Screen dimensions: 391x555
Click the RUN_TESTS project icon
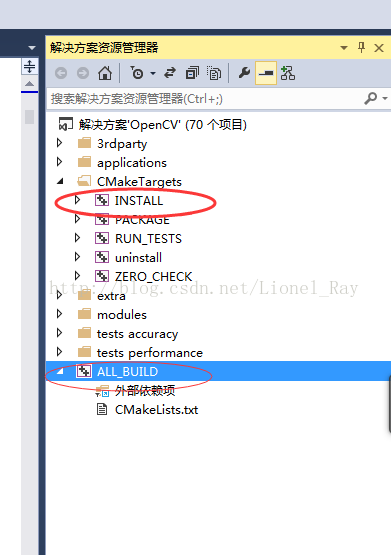click(102, 238)
